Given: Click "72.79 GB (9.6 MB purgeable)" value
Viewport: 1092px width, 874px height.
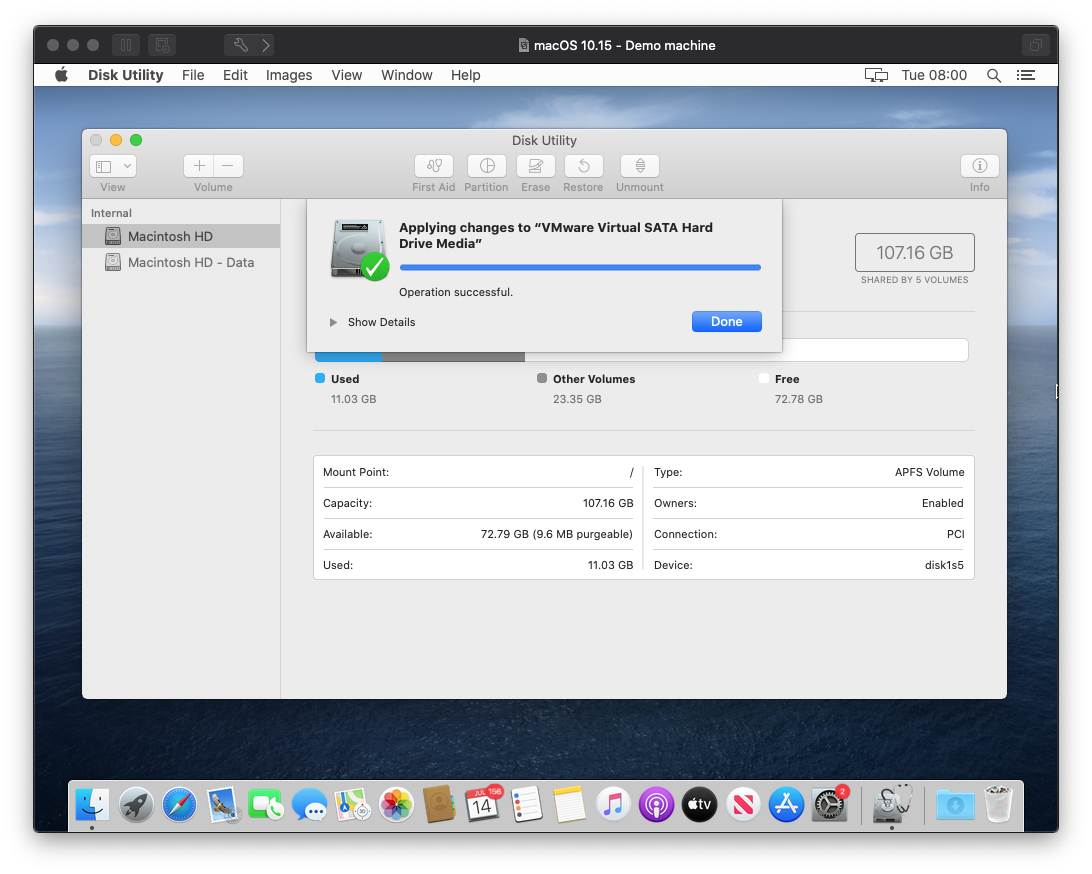Looking at the screenshot, I should [x=556, y=534].
